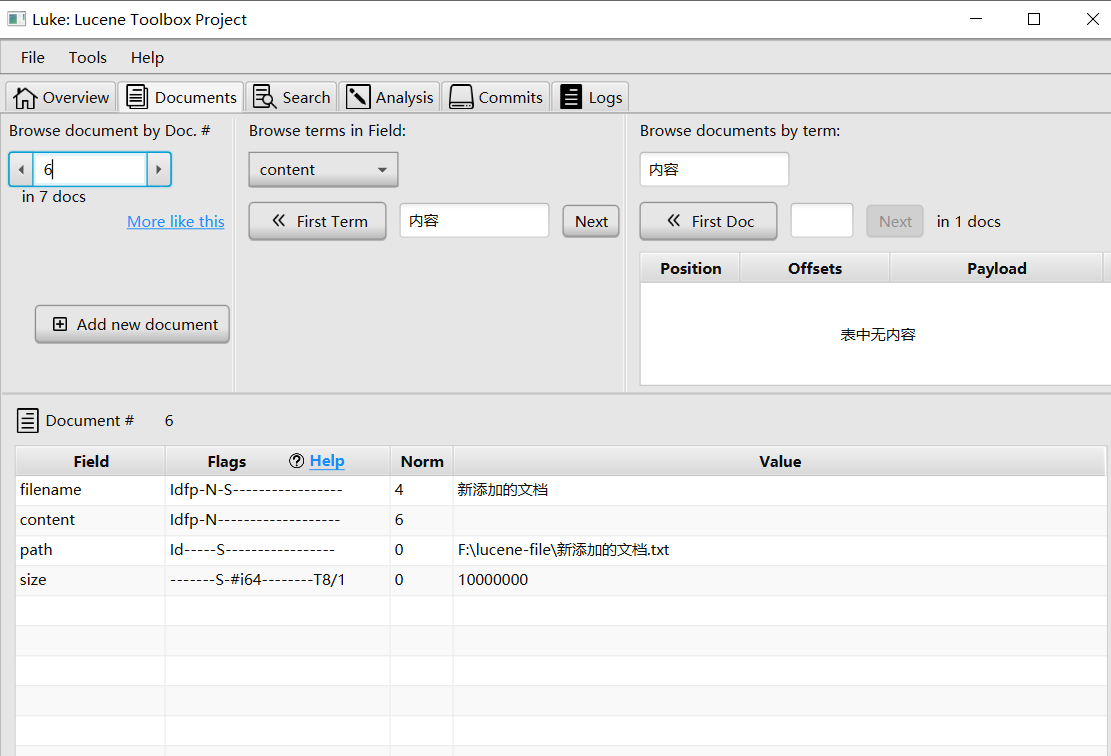Select the Documents tab
The image size is (1111, 756).
pyautogui.click(x=181, y=97)
